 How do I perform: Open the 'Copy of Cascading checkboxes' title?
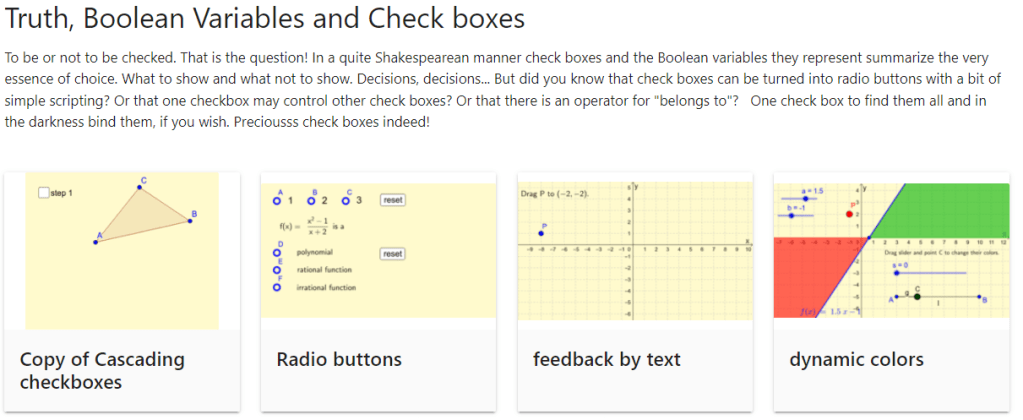coord(102,370)
